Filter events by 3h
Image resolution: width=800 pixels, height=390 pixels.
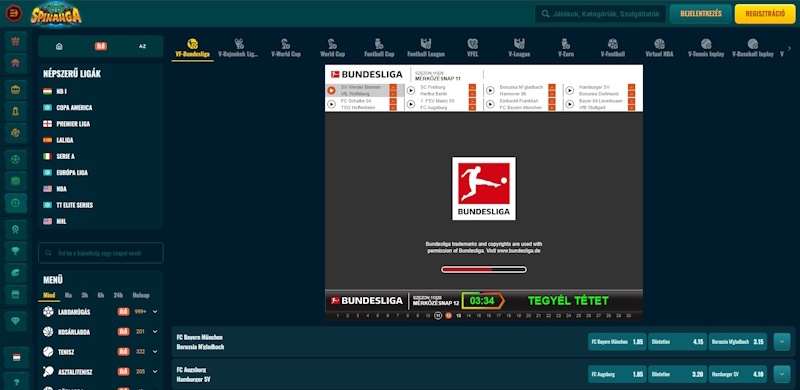(85, 295)
